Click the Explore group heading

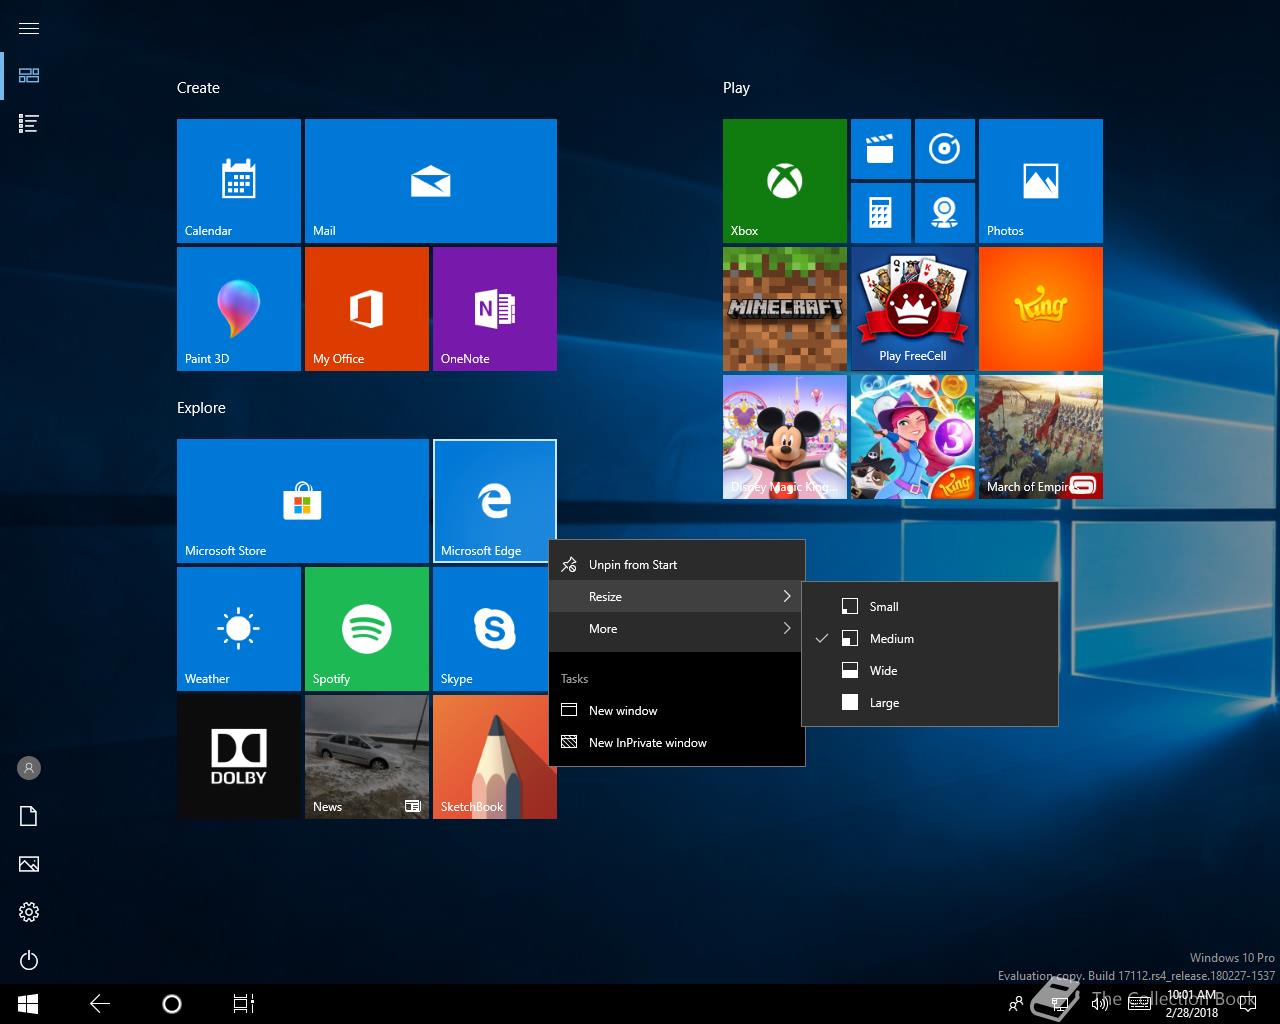coord(201,408)
